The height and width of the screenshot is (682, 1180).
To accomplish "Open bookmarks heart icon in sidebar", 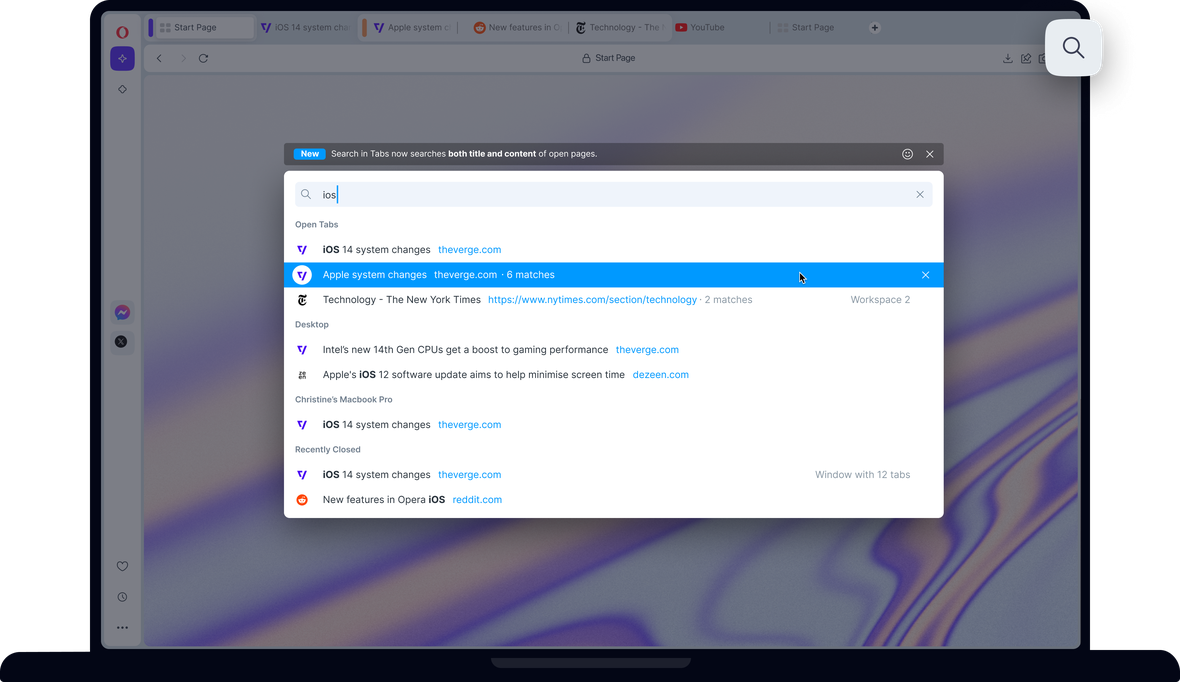I will [122, 566].
